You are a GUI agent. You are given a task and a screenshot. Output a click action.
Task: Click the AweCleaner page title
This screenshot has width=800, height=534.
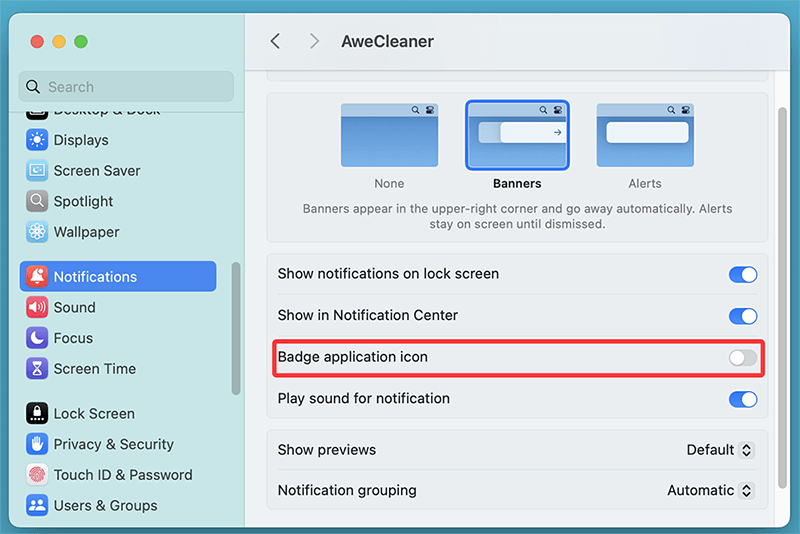tap(387, 41)
